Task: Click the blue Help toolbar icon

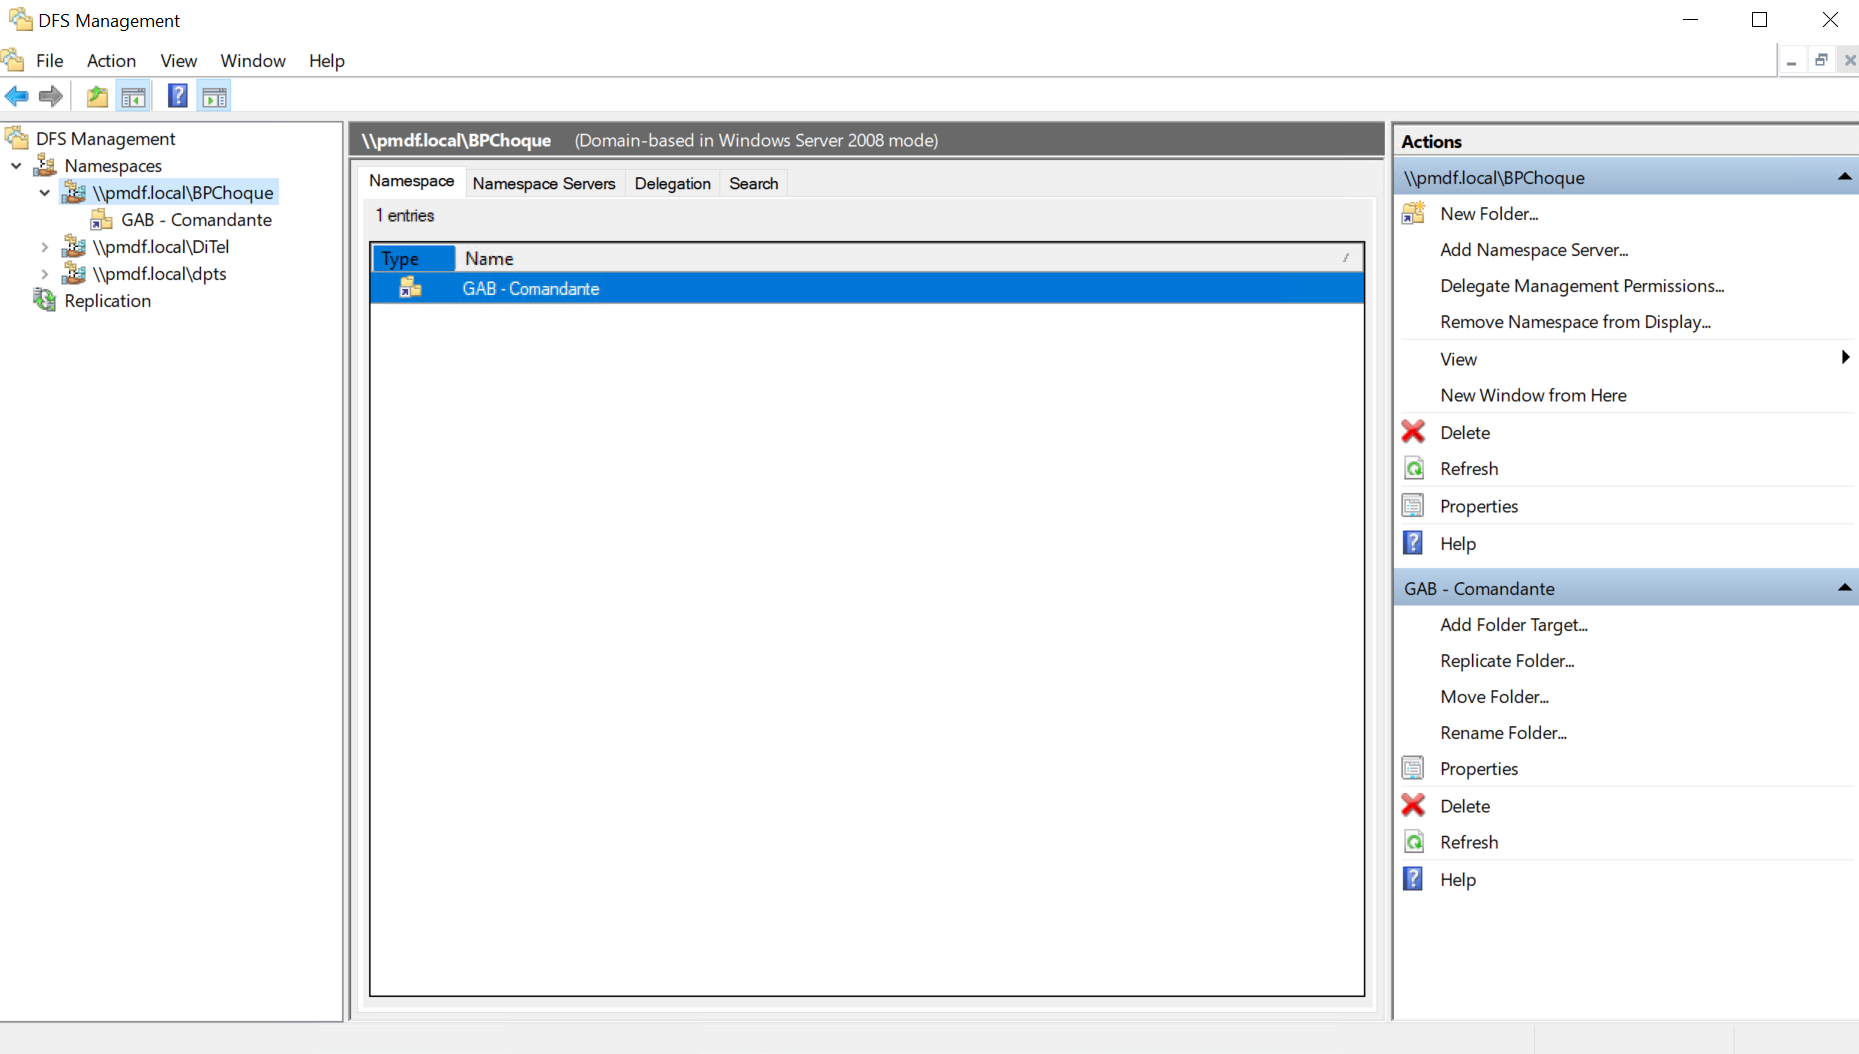Action: tap(177, 96)
